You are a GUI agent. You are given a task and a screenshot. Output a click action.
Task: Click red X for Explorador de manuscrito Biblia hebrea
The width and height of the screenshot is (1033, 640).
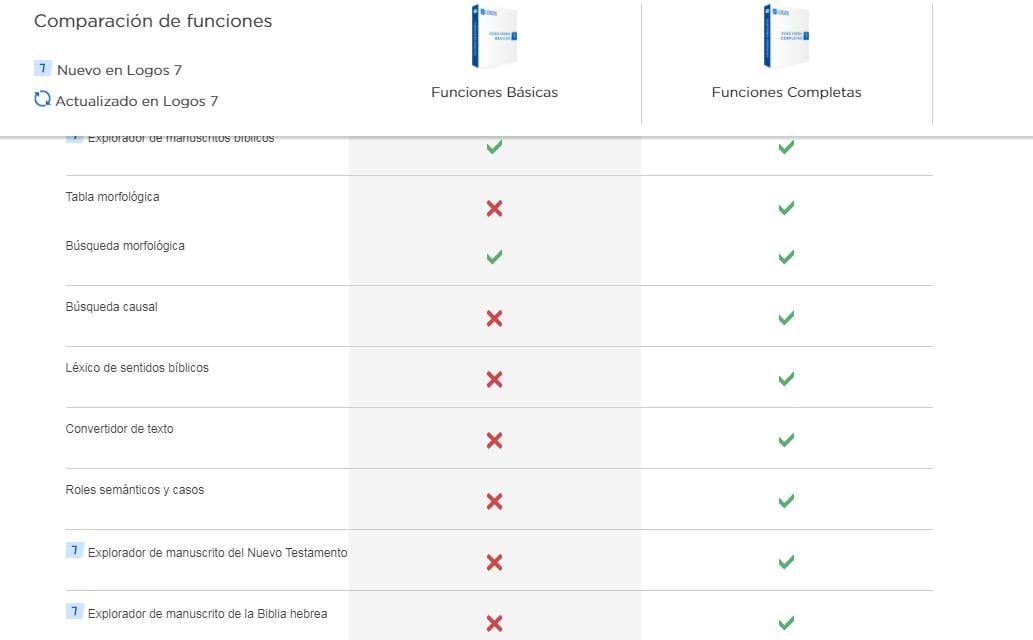click(494, 623)
